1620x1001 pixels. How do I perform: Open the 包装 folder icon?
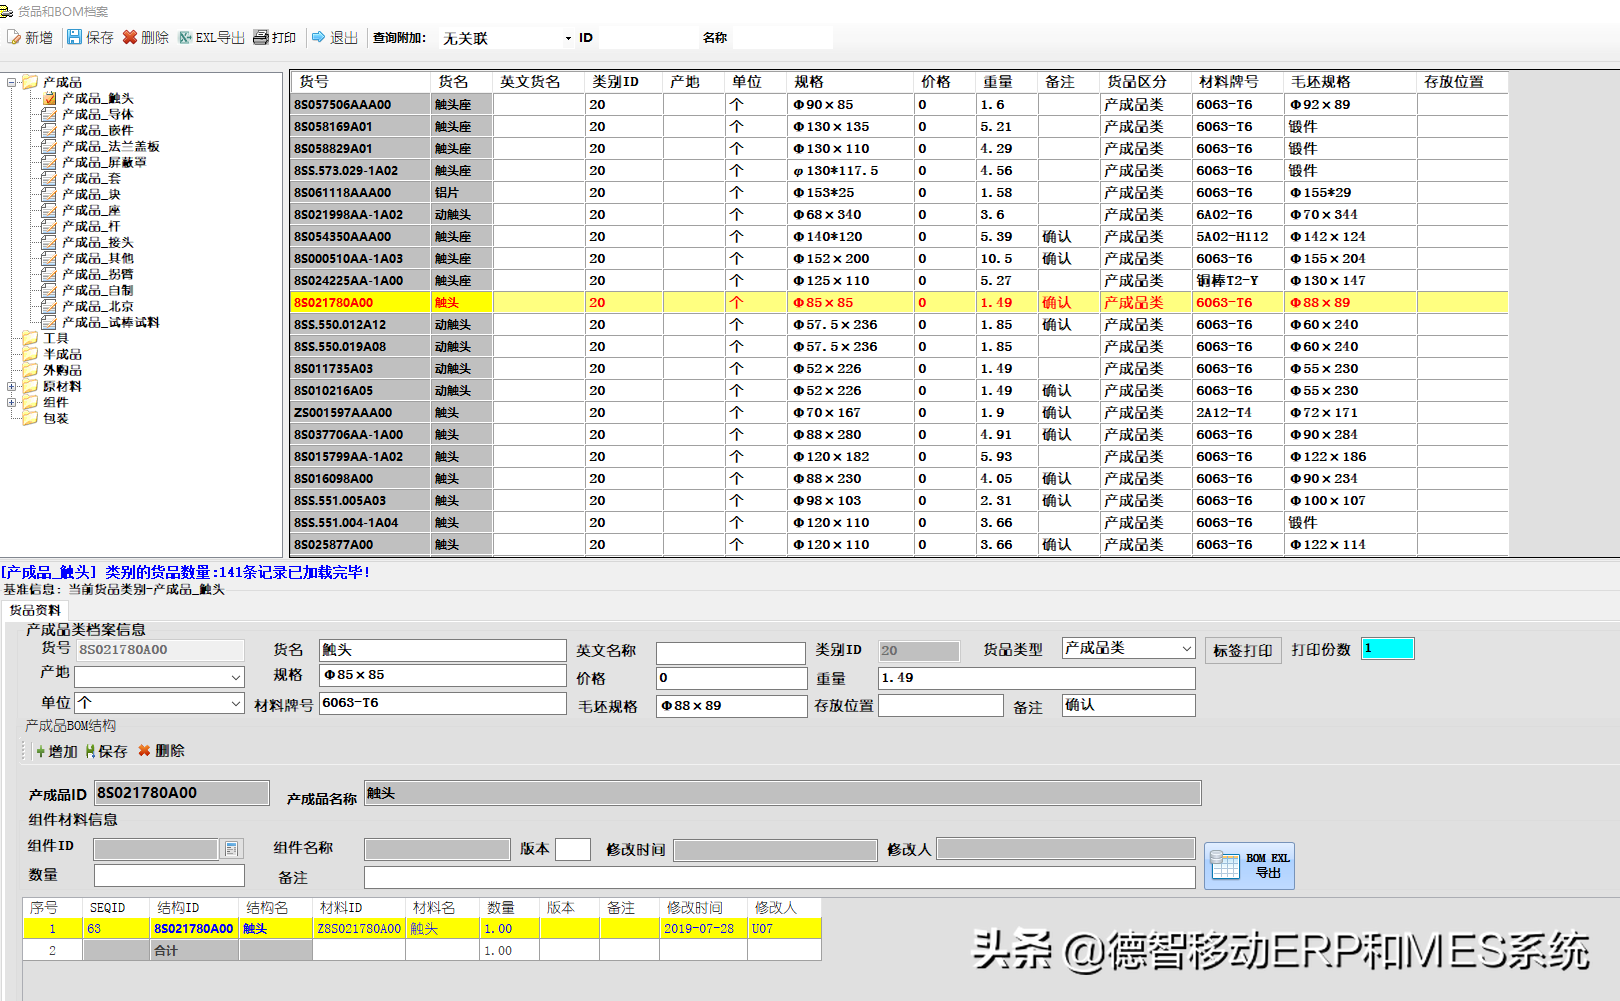point(30,418)
